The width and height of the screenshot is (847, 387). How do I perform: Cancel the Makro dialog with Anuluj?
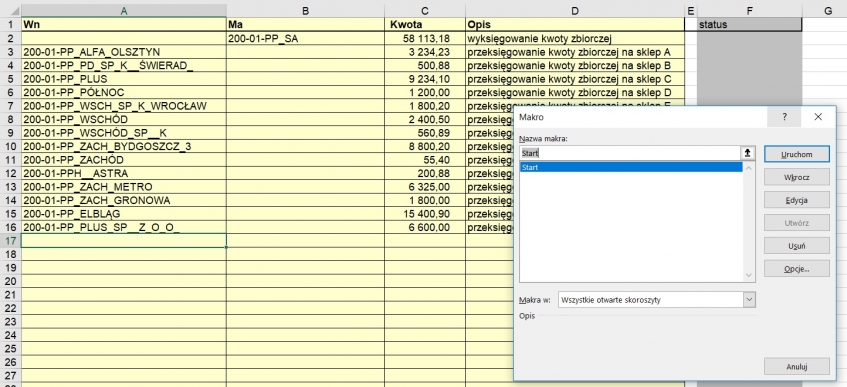pyautogui.click(x=796, y=366)
